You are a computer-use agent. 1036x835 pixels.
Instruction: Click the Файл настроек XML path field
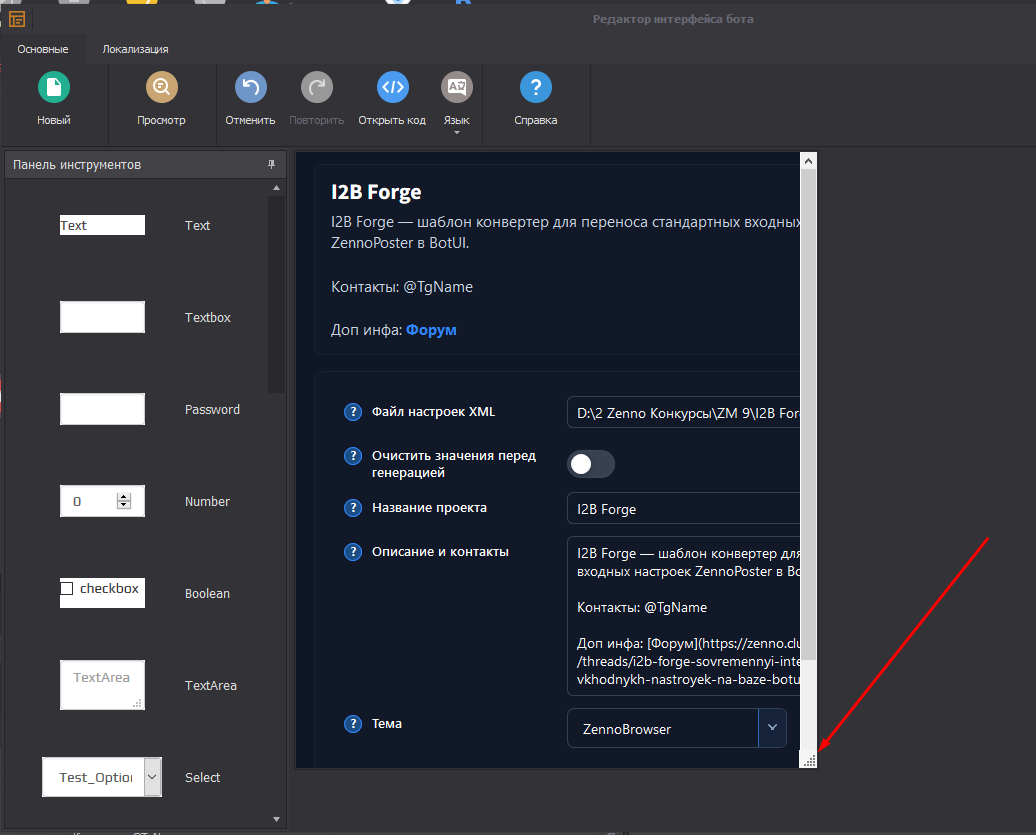click(683, 412)
